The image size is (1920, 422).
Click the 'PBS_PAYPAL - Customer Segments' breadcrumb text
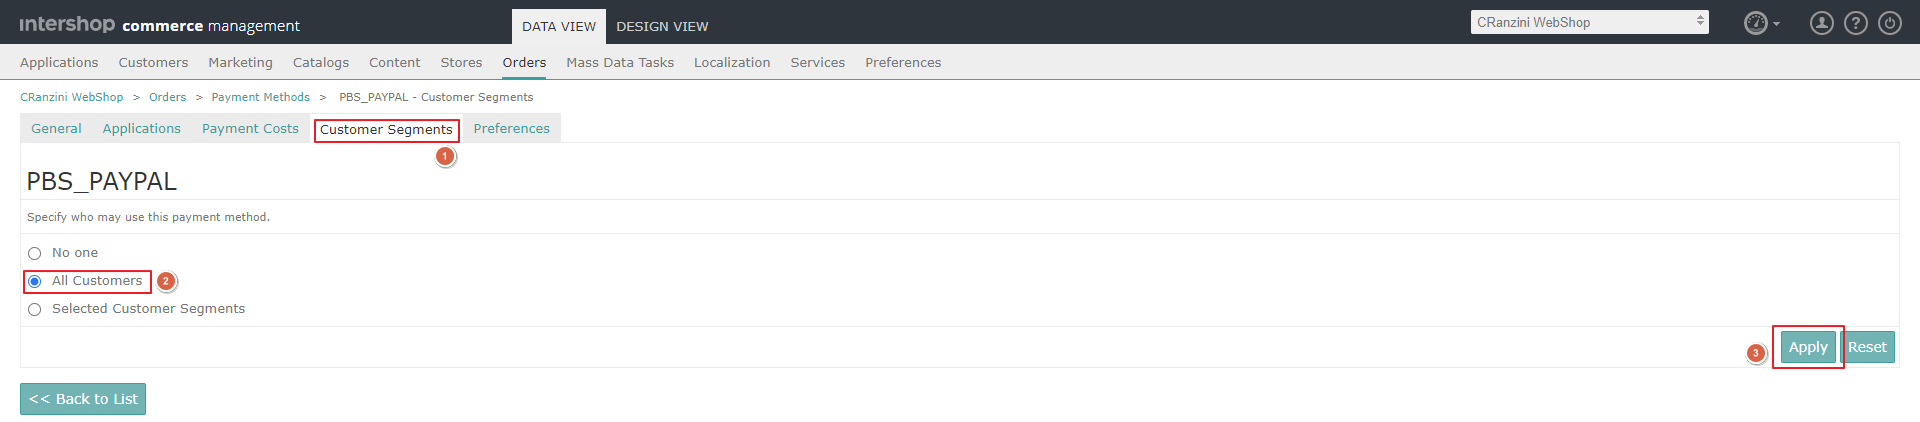pyautogui.click(x=436, y=97)
